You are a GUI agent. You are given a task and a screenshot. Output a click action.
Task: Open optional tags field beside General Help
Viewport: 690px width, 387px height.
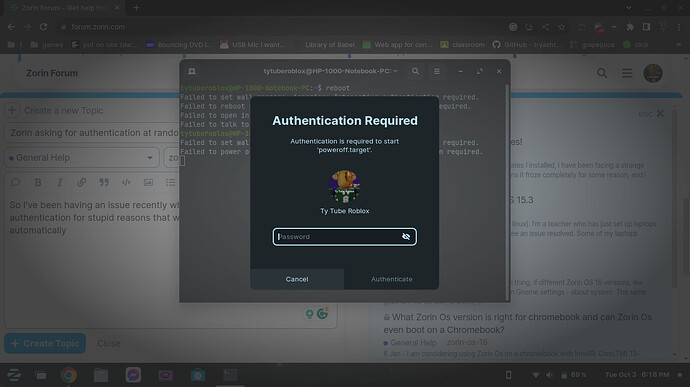click(172, 158)
